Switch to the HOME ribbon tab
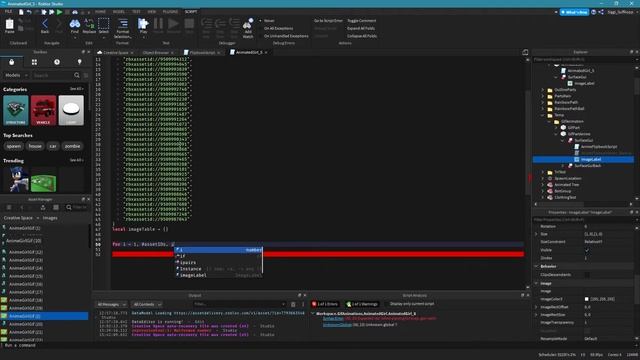Image resolution: width=640 pixels, height=360 pixels. pyautogui.click(x=100, y=12)
